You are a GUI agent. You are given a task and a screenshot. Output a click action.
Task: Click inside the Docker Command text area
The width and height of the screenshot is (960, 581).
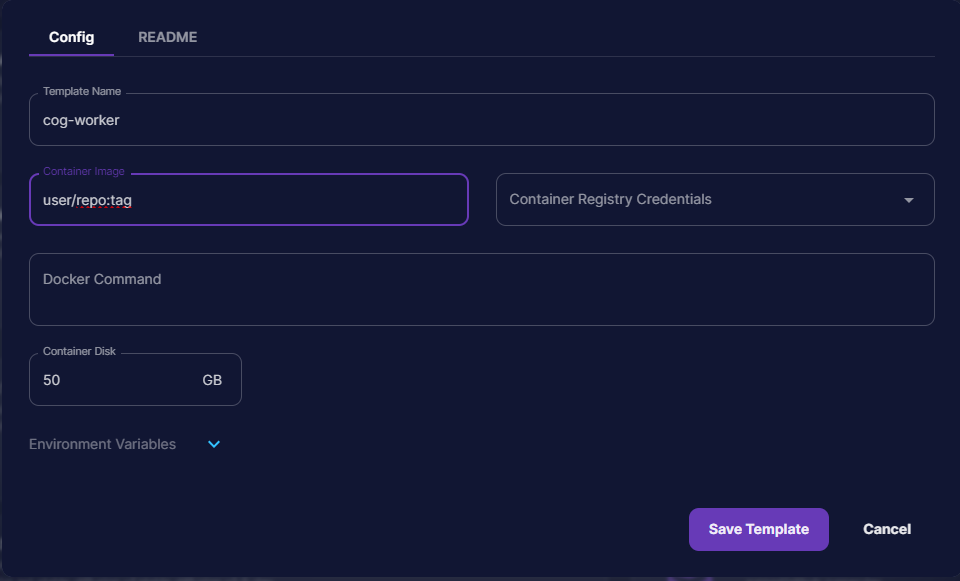[x=480, y=295]
